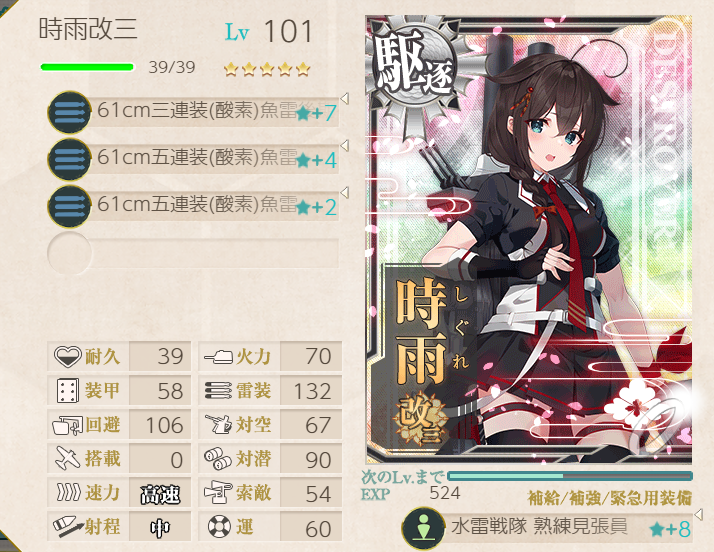Click the torpedo icon on the ★+2 equipment slot
The height and width of the screenshot is (552, 714).
click(x=70, y=207)
